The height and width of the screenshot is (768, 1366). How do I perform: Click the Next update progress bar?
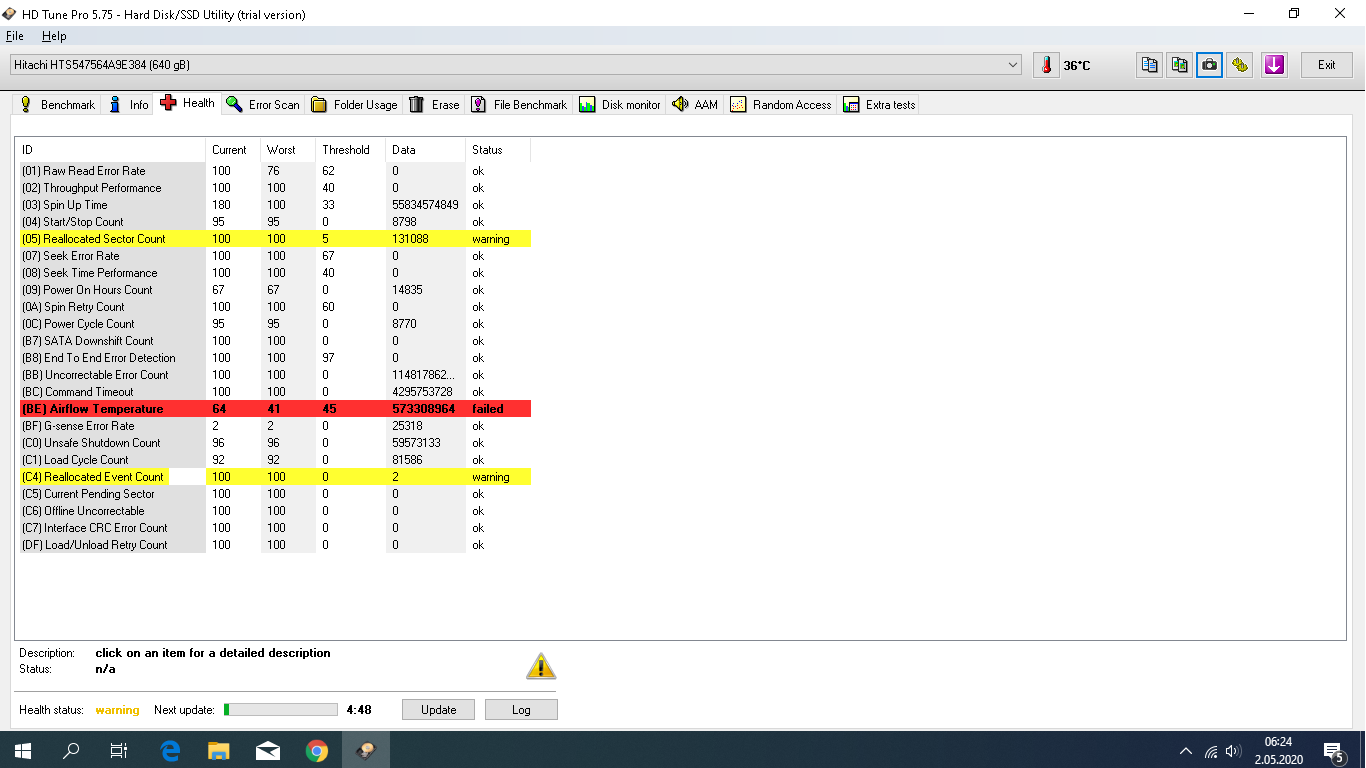point(281,709)
